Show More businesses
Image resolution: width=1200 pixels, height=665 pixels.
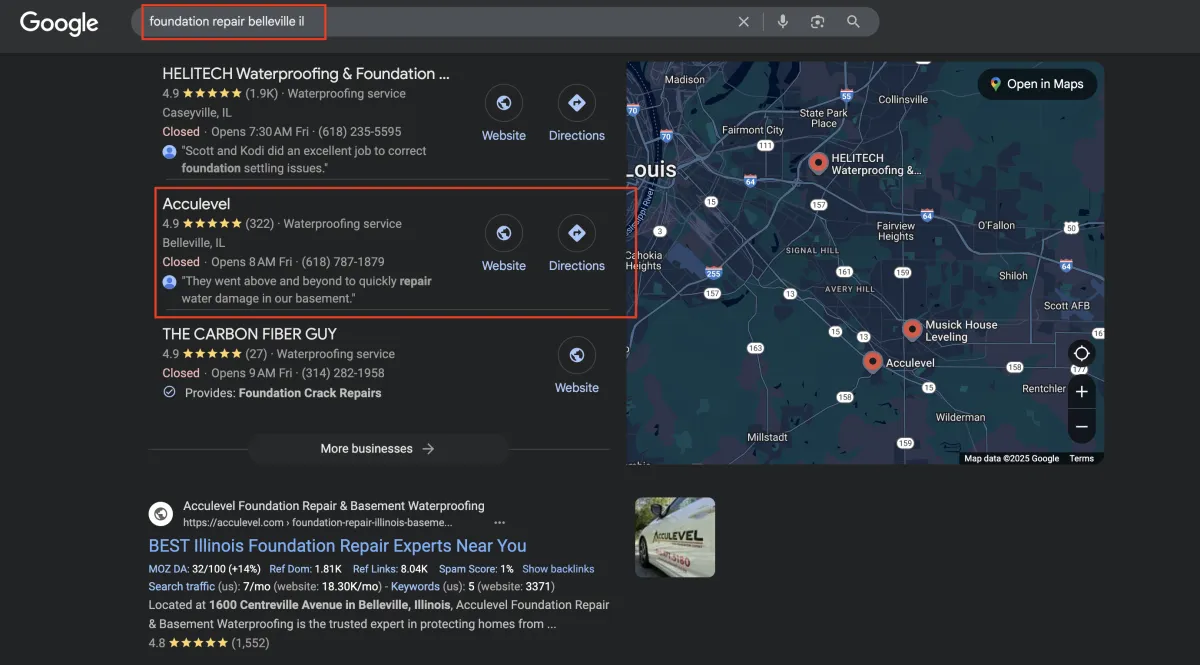click(378, 449)
